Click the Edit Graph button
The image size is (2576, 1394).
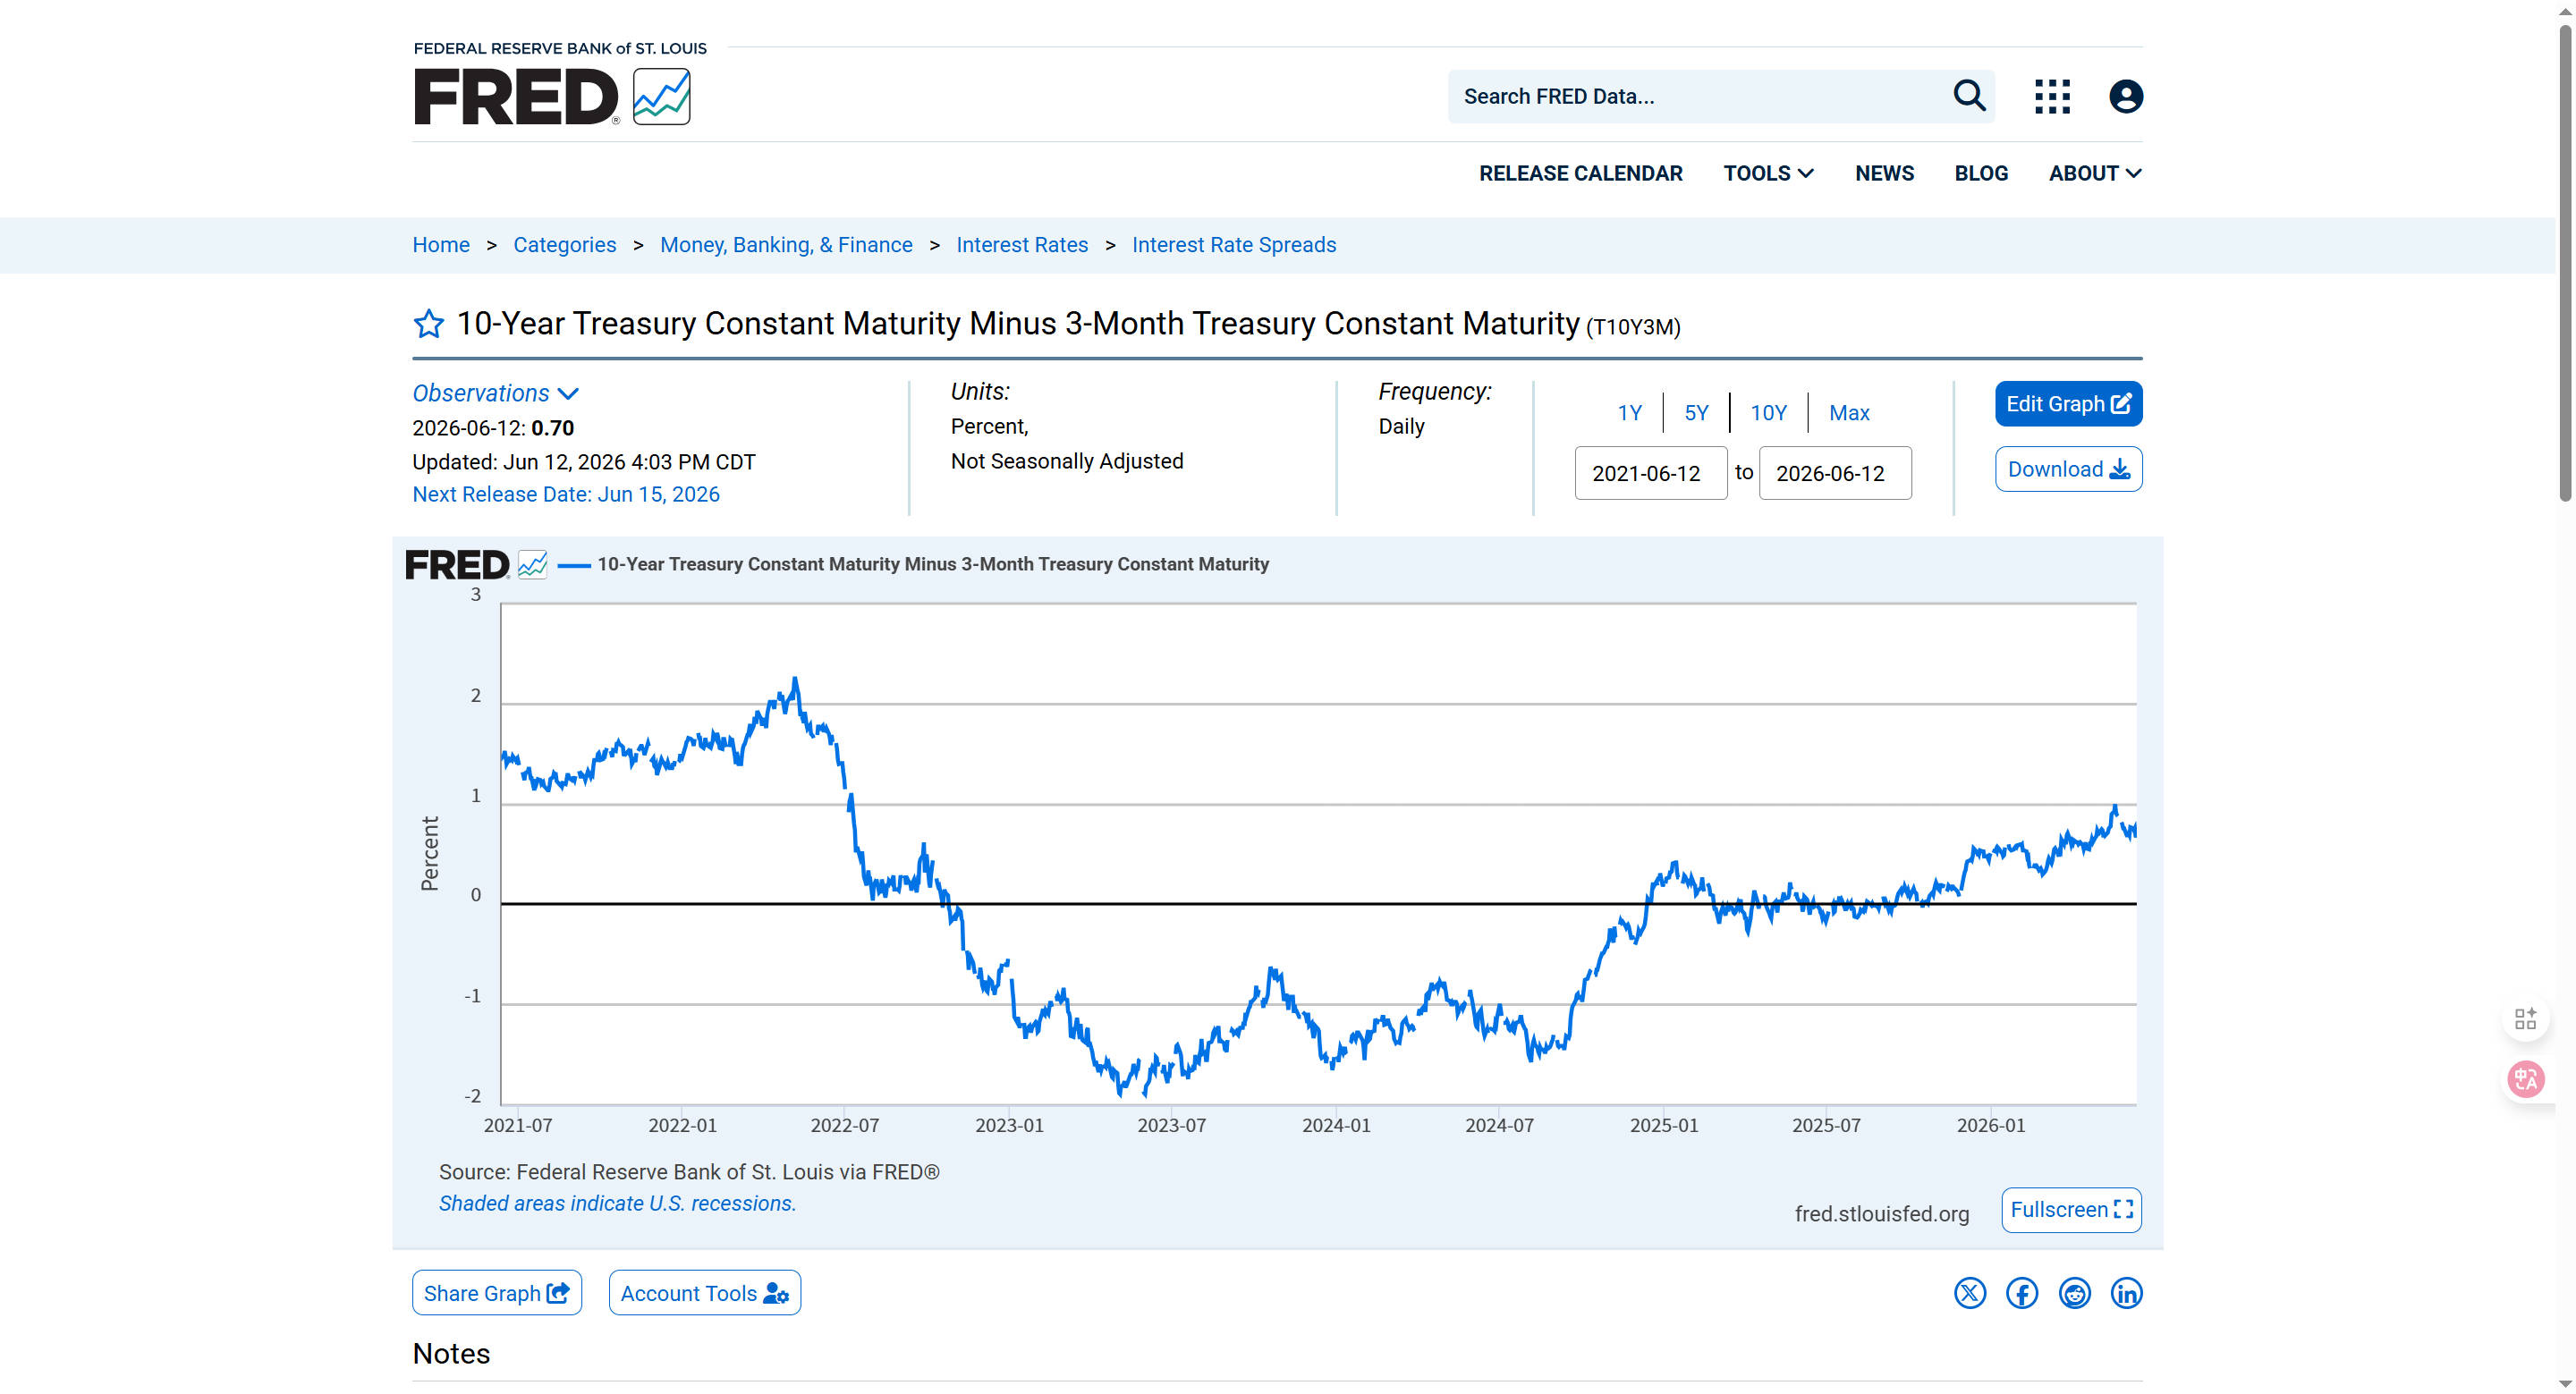[x=2068, y=404]
